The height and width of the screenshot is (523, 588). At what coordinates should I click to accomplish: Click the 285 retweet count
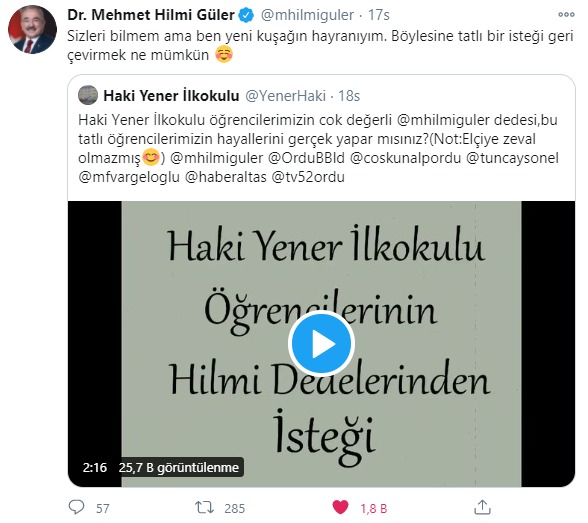click(x=234, y=508)
